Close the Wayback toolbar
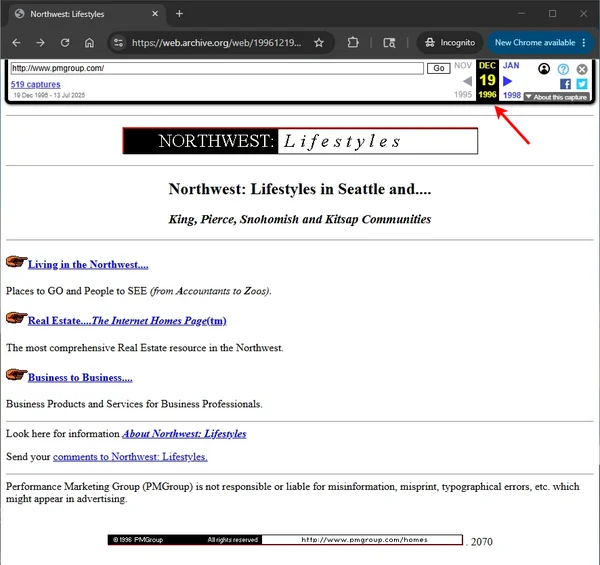The height and width of the screenshot is (565, 600). click(x=582, y=69)
